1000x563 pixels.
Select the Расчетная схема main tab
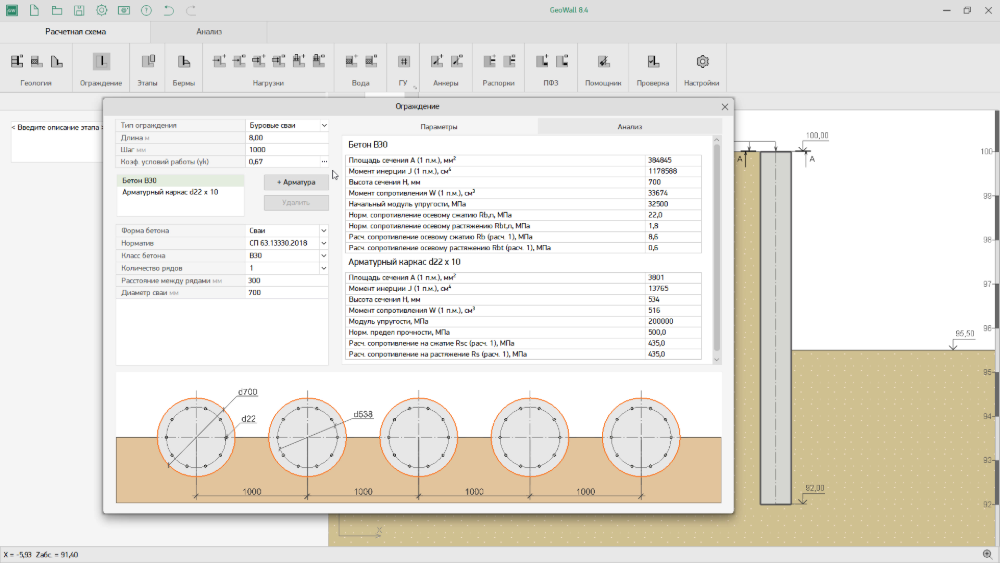point(76,32)
